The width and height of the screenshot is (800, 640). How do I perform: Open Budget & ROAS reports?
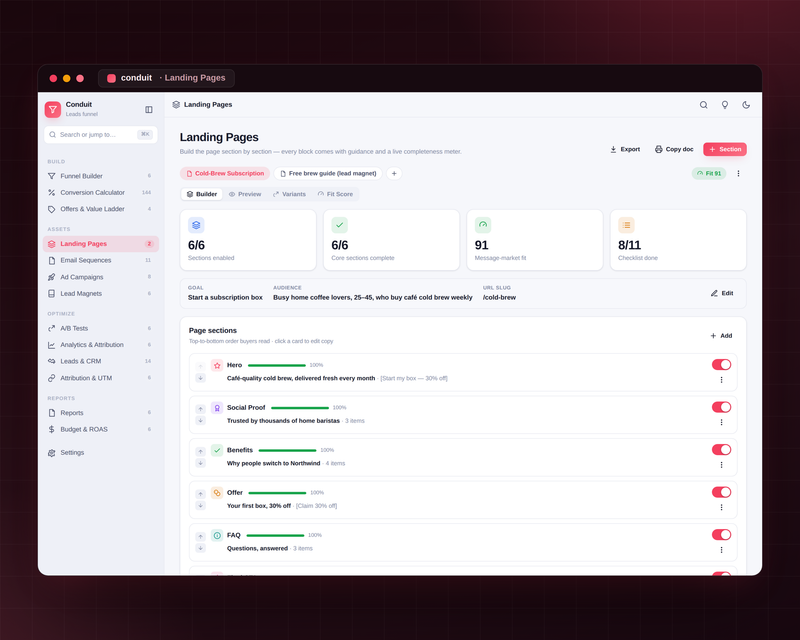click(x=101, y=429)
